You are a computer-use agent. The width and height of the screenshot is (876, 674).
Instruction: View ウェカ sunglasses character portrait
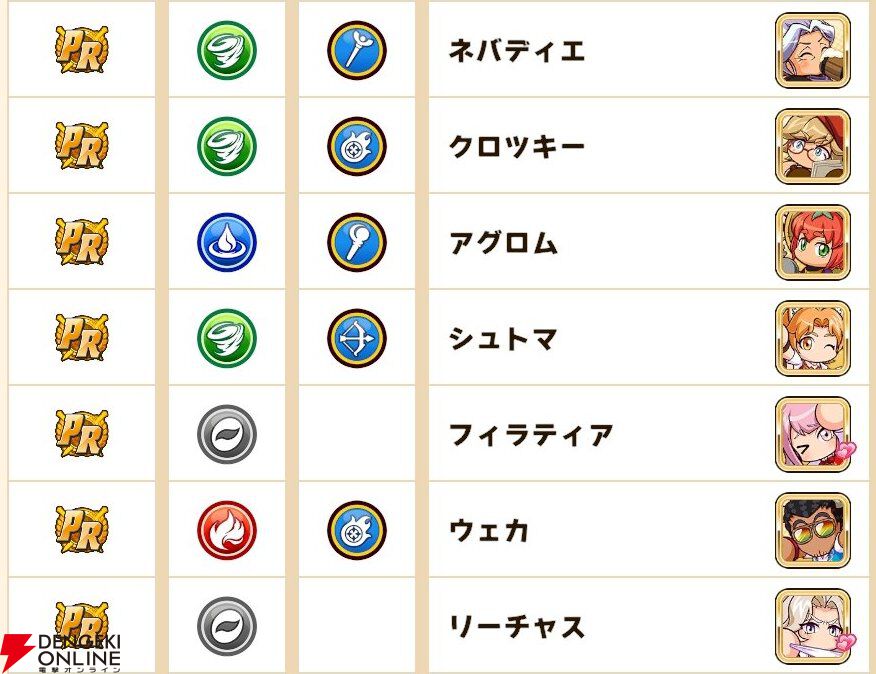812,530
